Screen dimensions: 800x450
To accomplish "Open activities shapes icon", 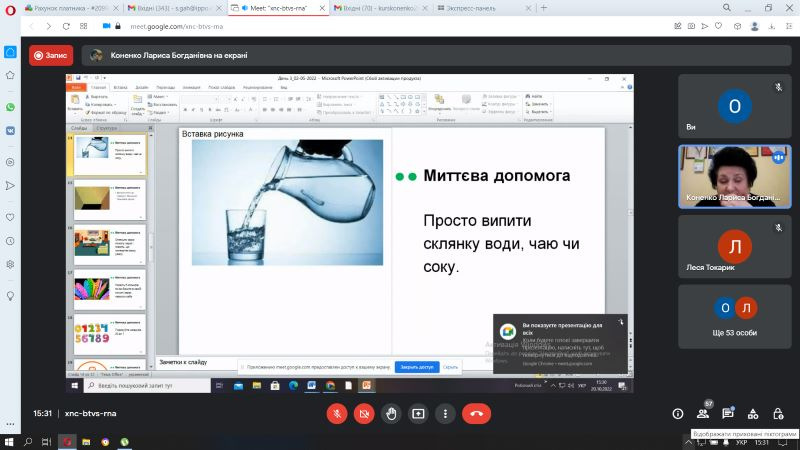I will (753, 414).
